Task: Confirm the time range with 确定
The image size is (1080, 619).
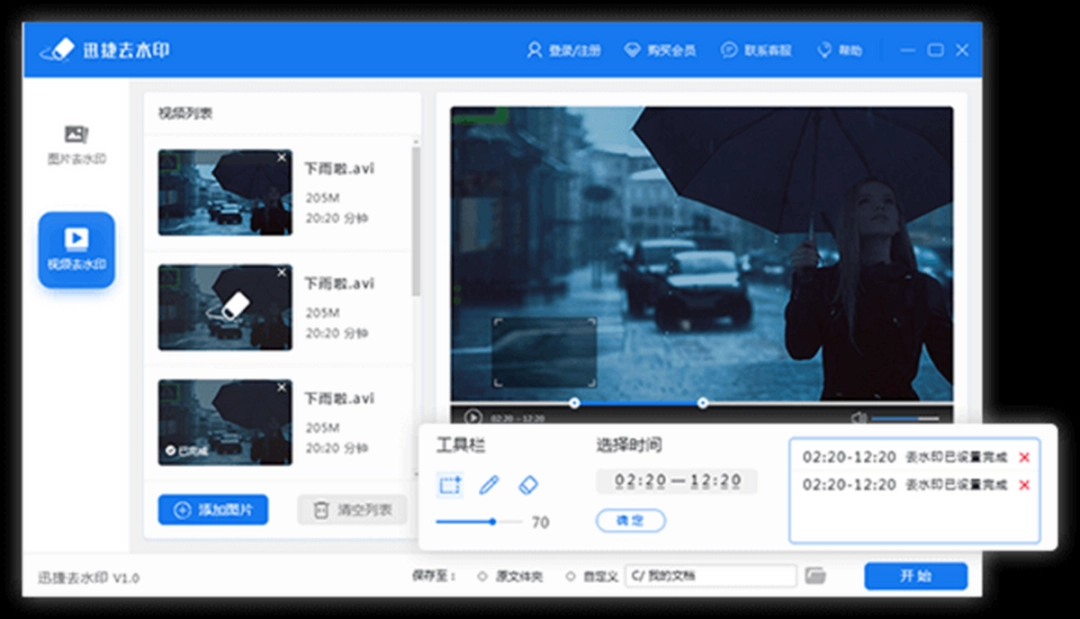Action: coord(630,521)
